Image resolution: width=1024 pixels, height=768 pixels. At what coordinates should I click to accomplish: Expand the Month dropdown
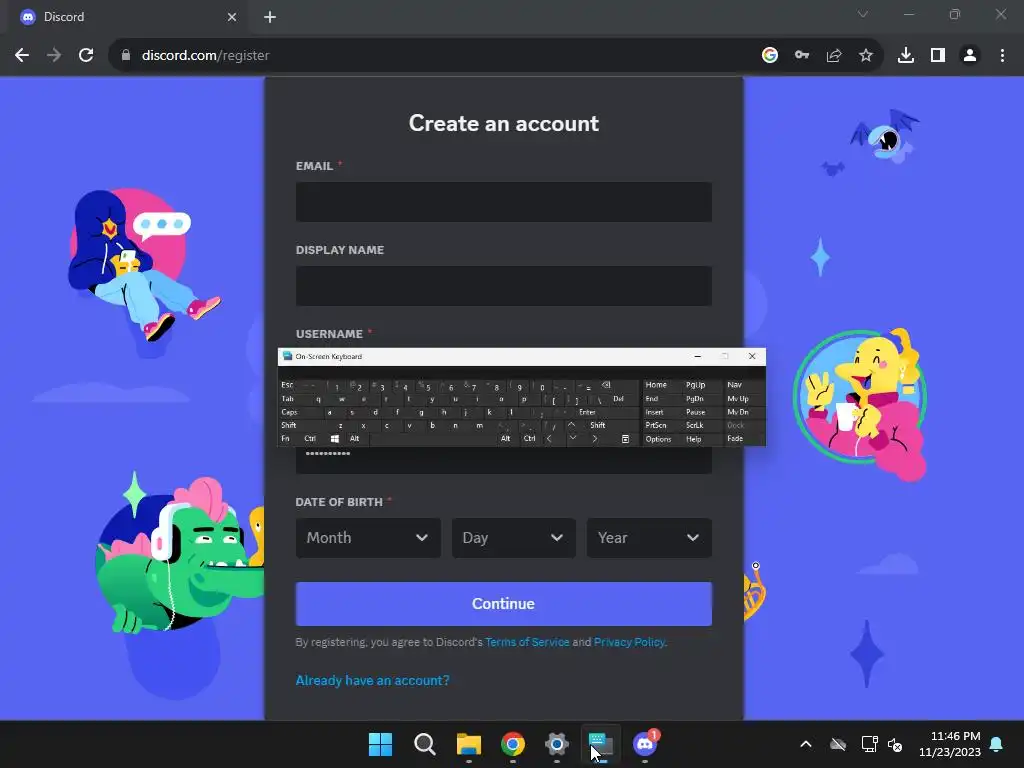368,537
